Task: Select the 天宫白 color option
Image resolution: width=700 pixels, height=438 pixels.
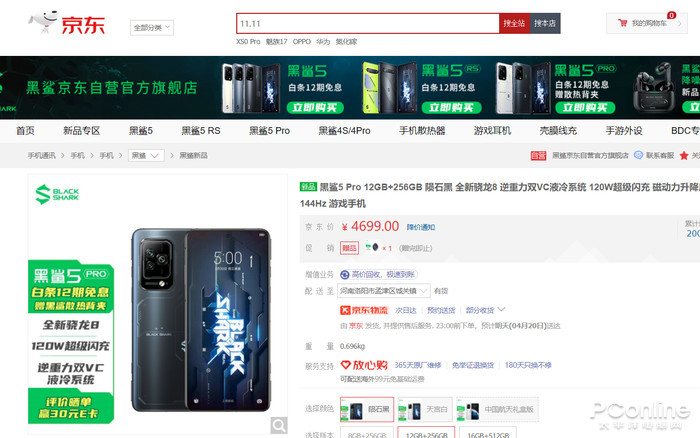Action: [x=425, y=409]
